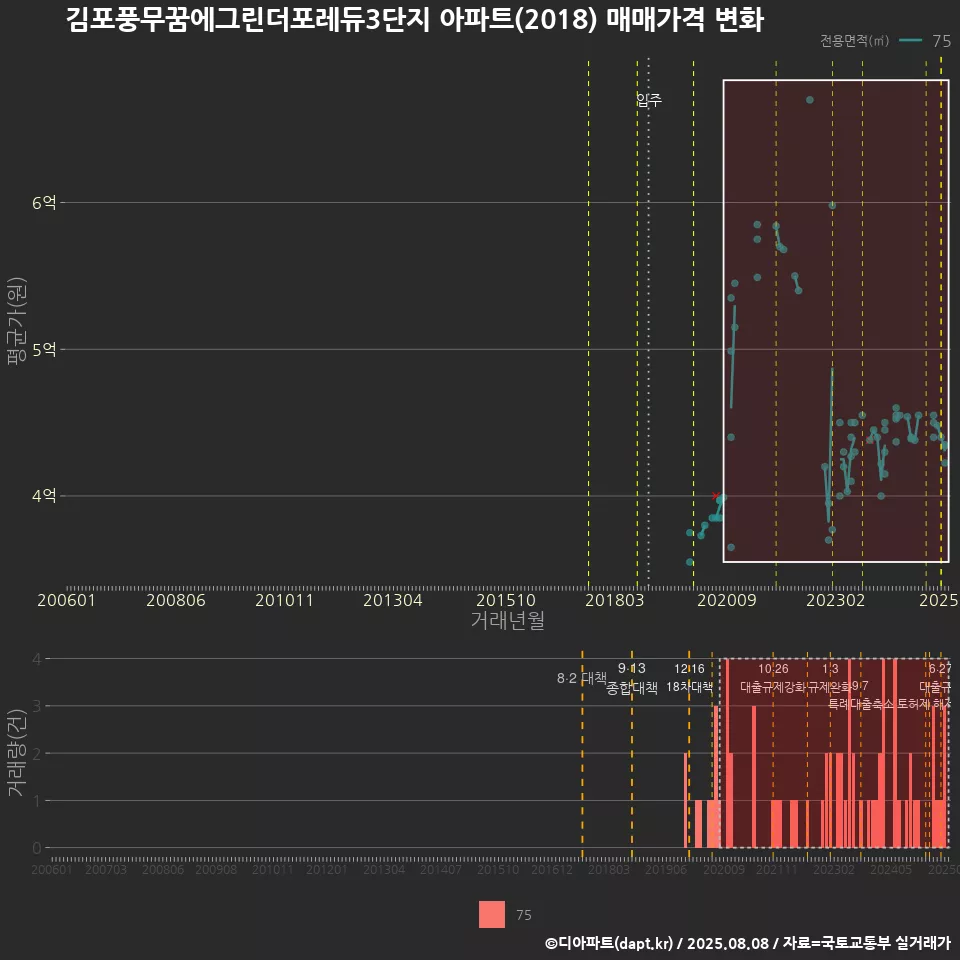960x960 pixels.
Task: Click the 4 label on the volume y-axis
Action: click(37, 659)
